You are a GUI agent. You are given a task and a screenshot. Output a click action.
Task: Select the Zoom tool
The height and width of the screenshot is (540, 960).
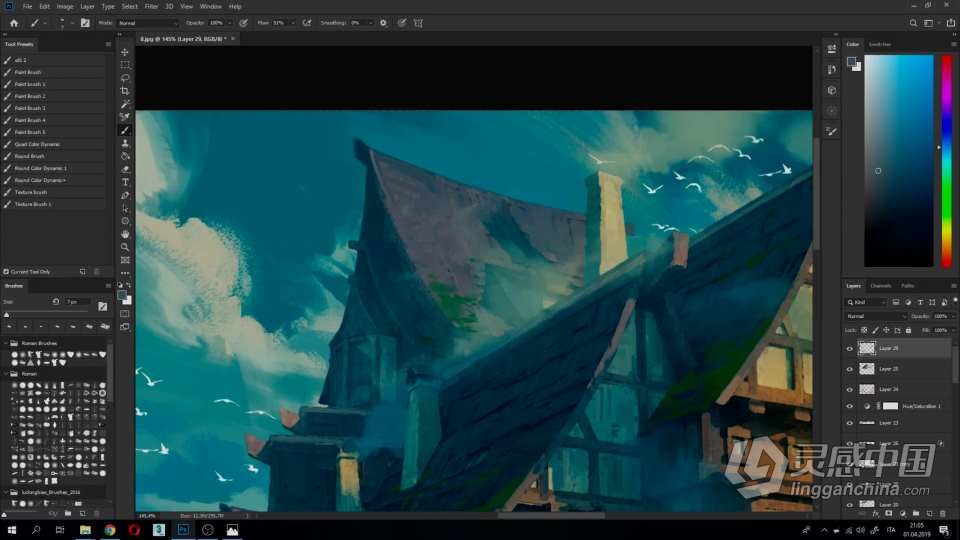(125, 247)
